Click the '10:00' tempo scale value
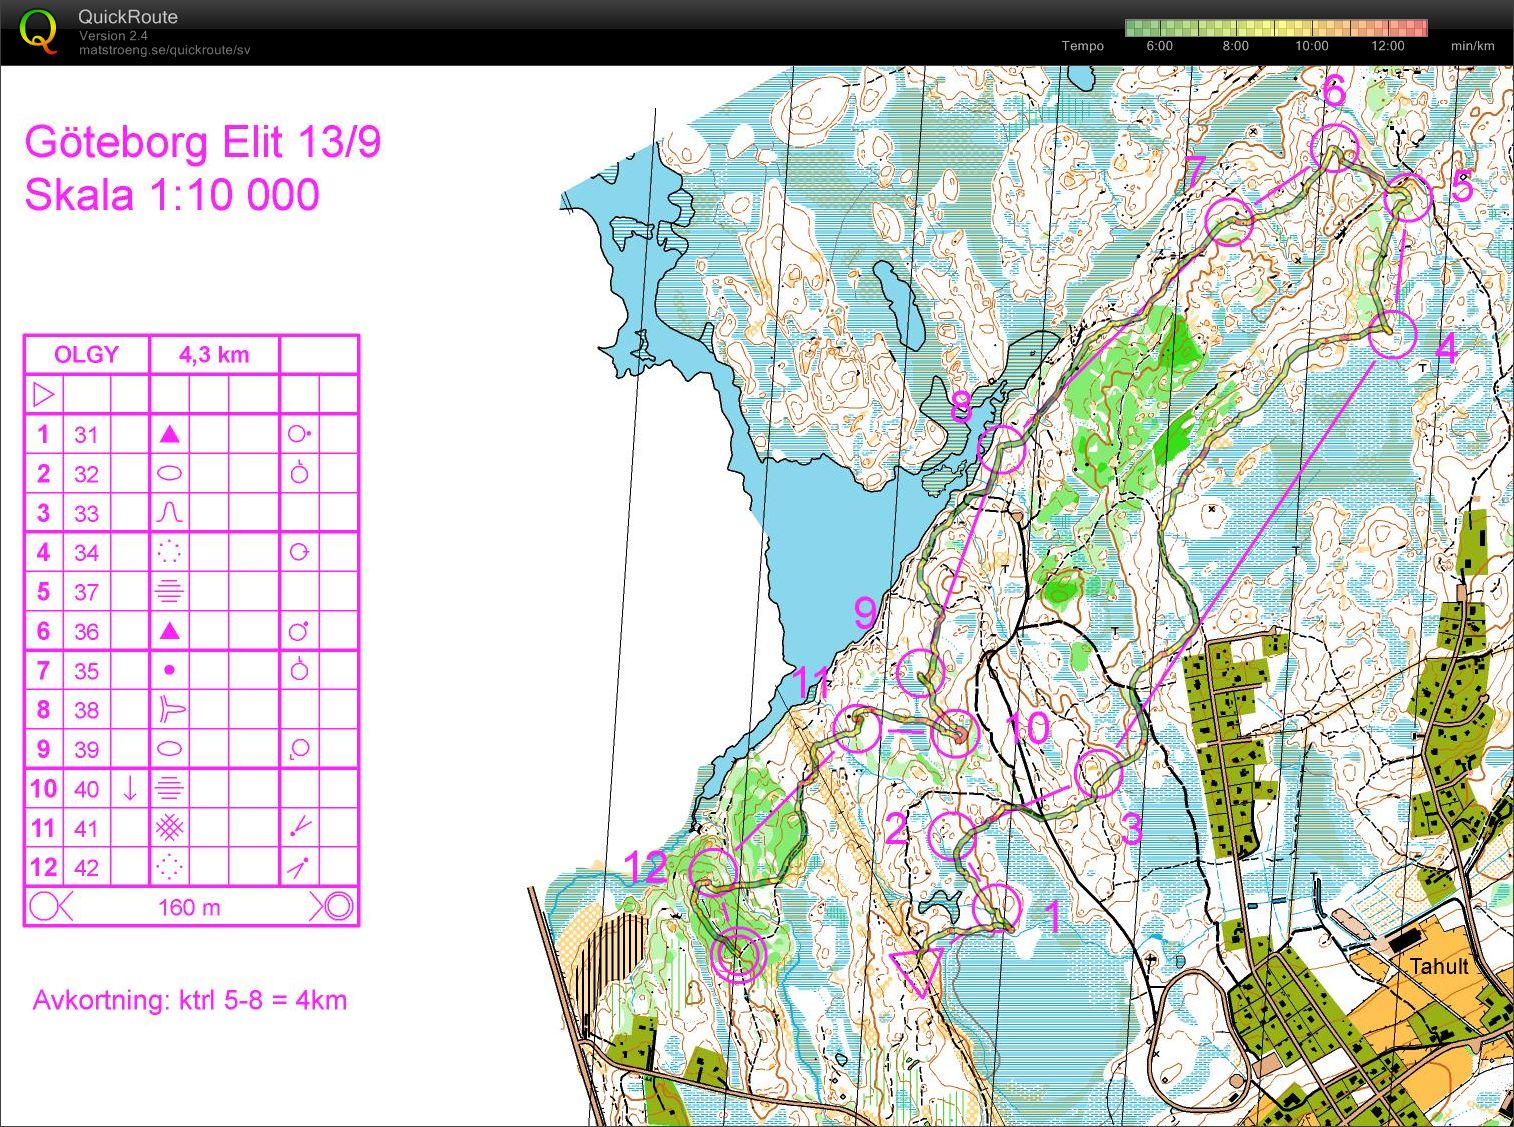 pos(1311,46)
